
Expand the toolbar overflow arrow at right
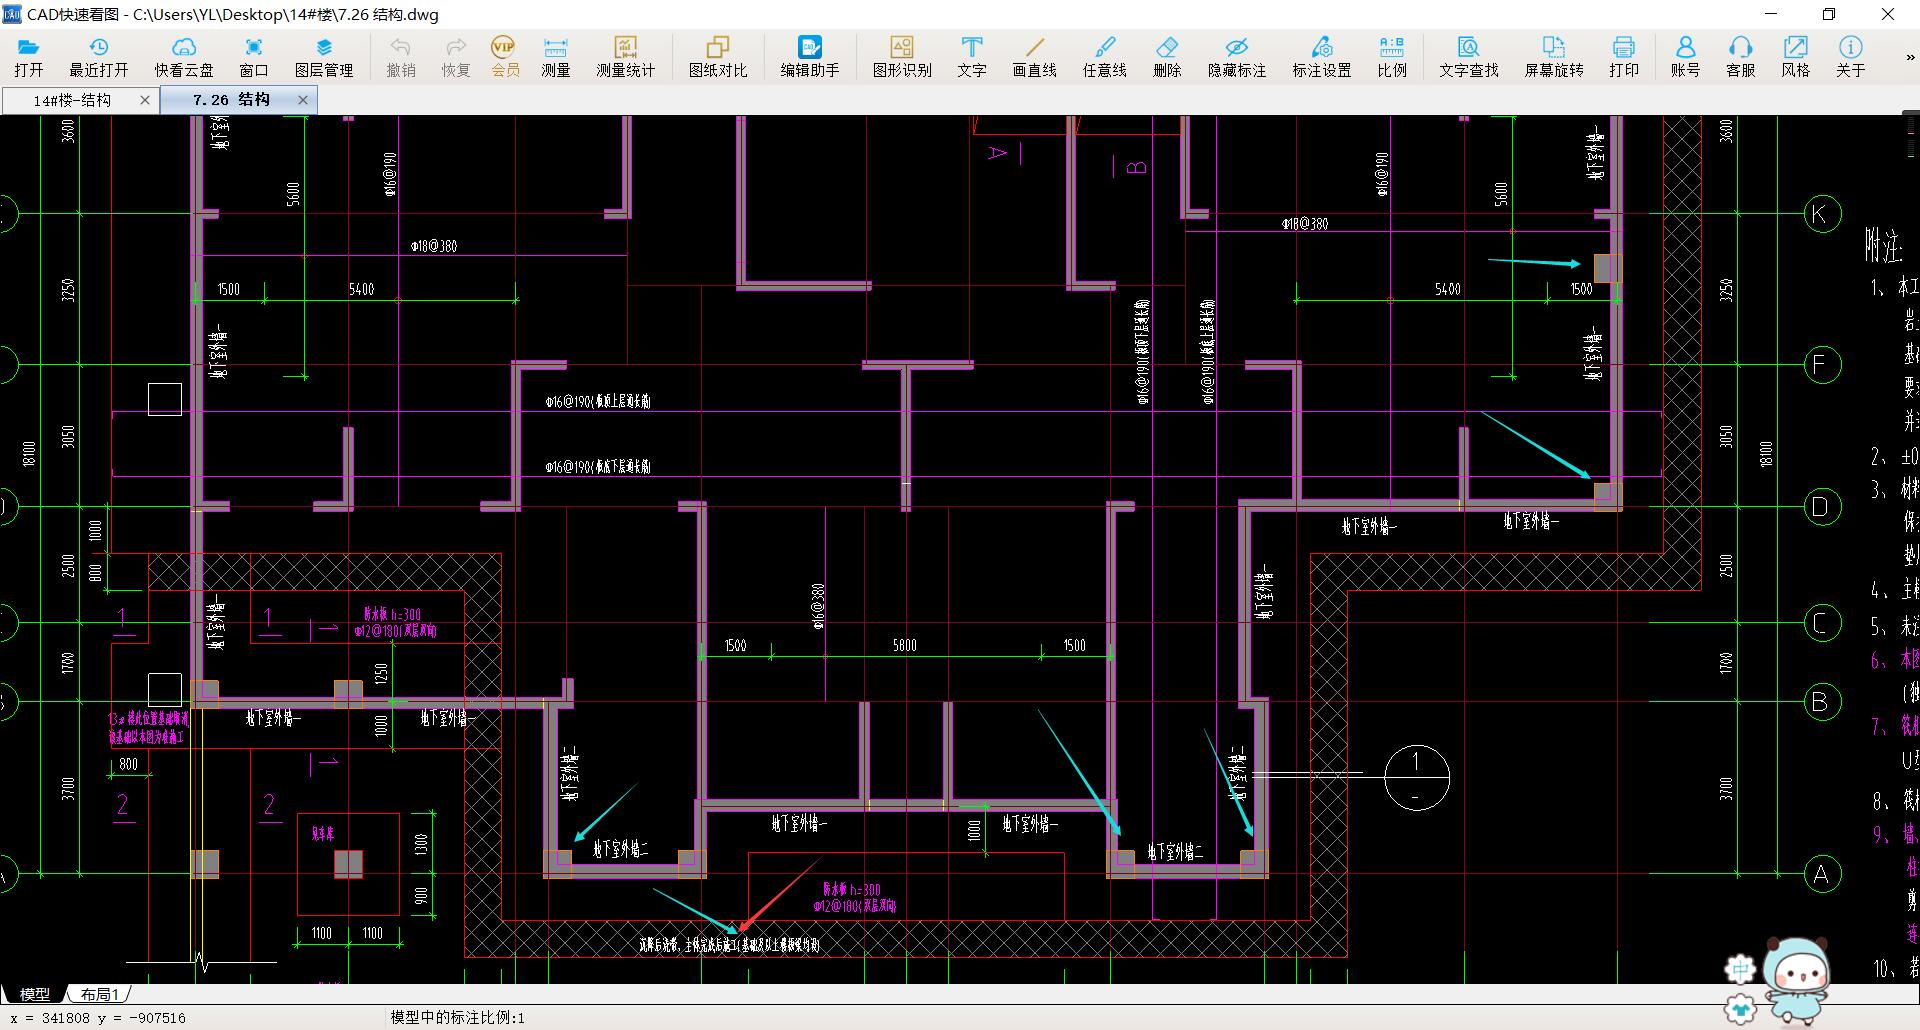[x=1910, y=58]
